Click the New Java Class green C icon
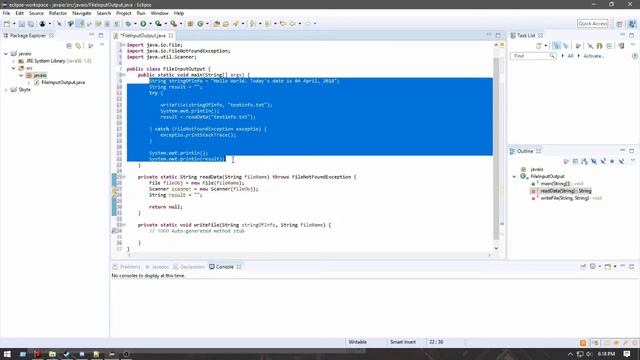This screenshot has width=640, height=360. pyautogui.click(x=200, y=24)
